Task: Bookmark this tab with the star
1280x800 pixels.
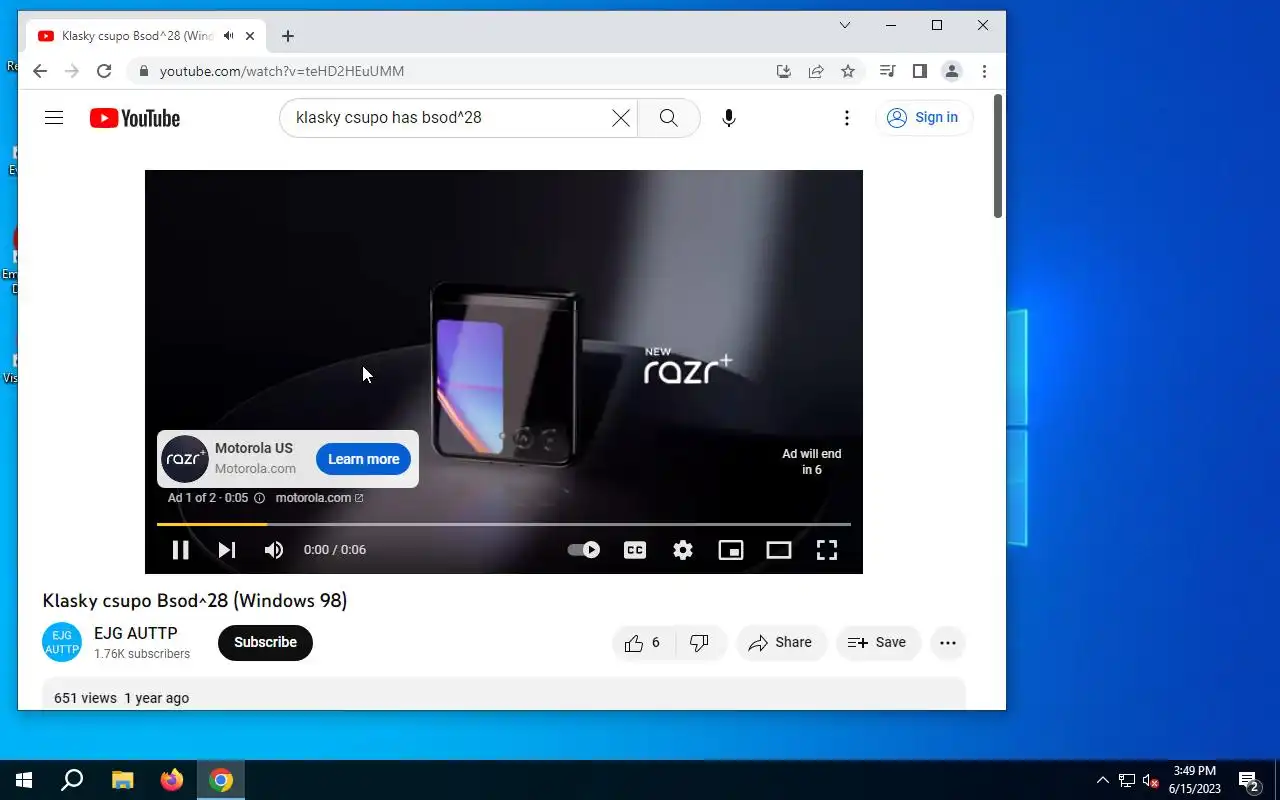Action: (x=848, y=71)
